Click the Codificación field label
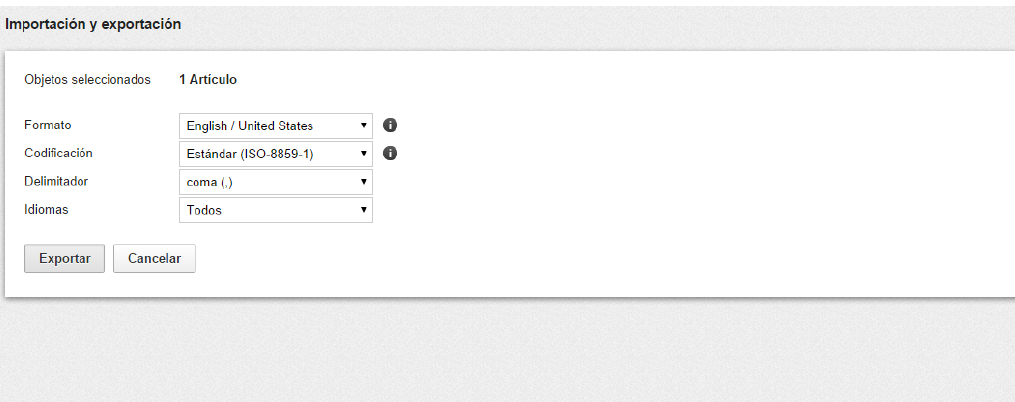The image size is (1015, 402). pos(58,153)
